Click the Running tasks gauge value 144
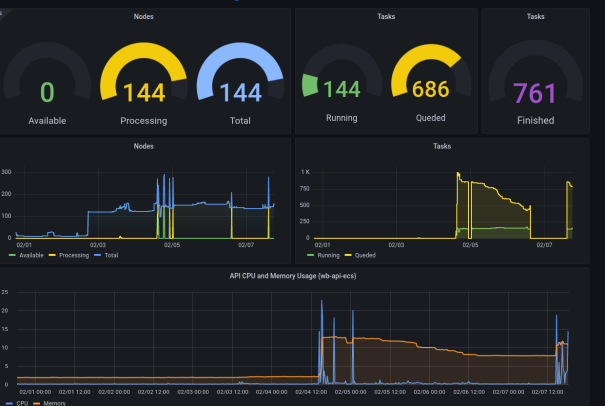This screenshot has height=406, width=605. point(341,89)
